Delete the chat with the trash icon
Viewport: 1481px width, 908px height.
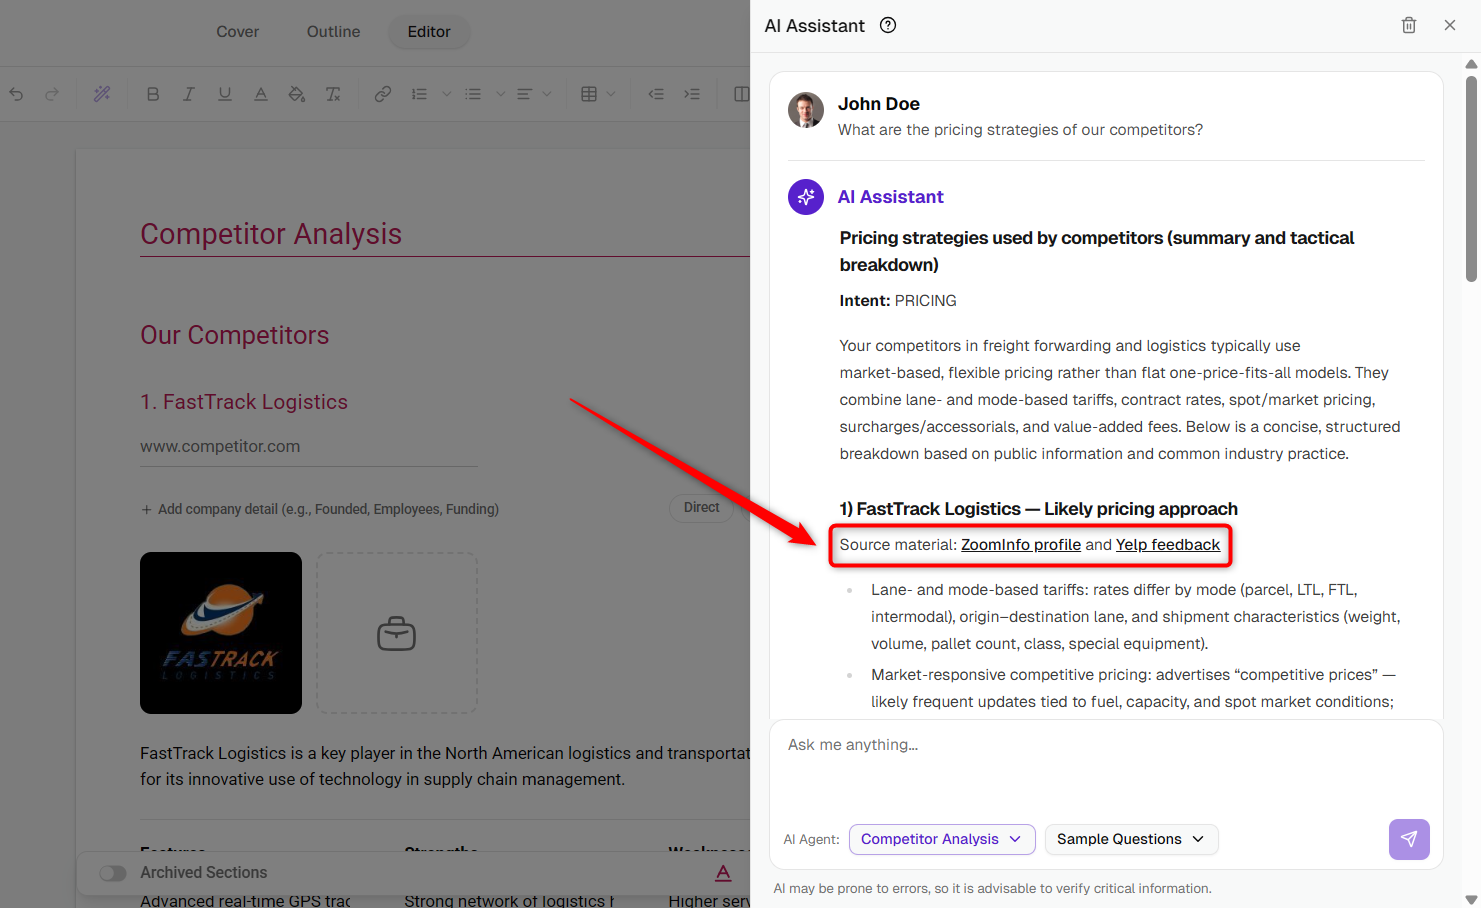click(1409, 25)
